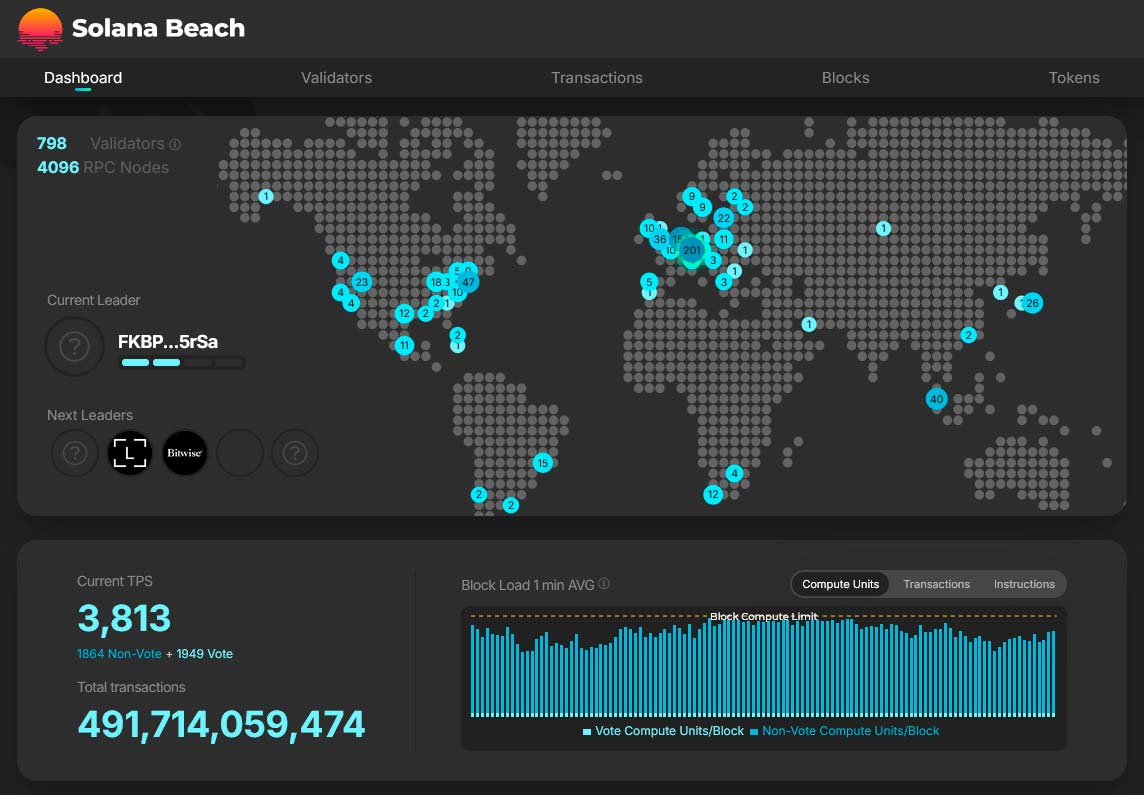
Task: Click the Current TPS value 3,813
Action: [x=124, y=618]
